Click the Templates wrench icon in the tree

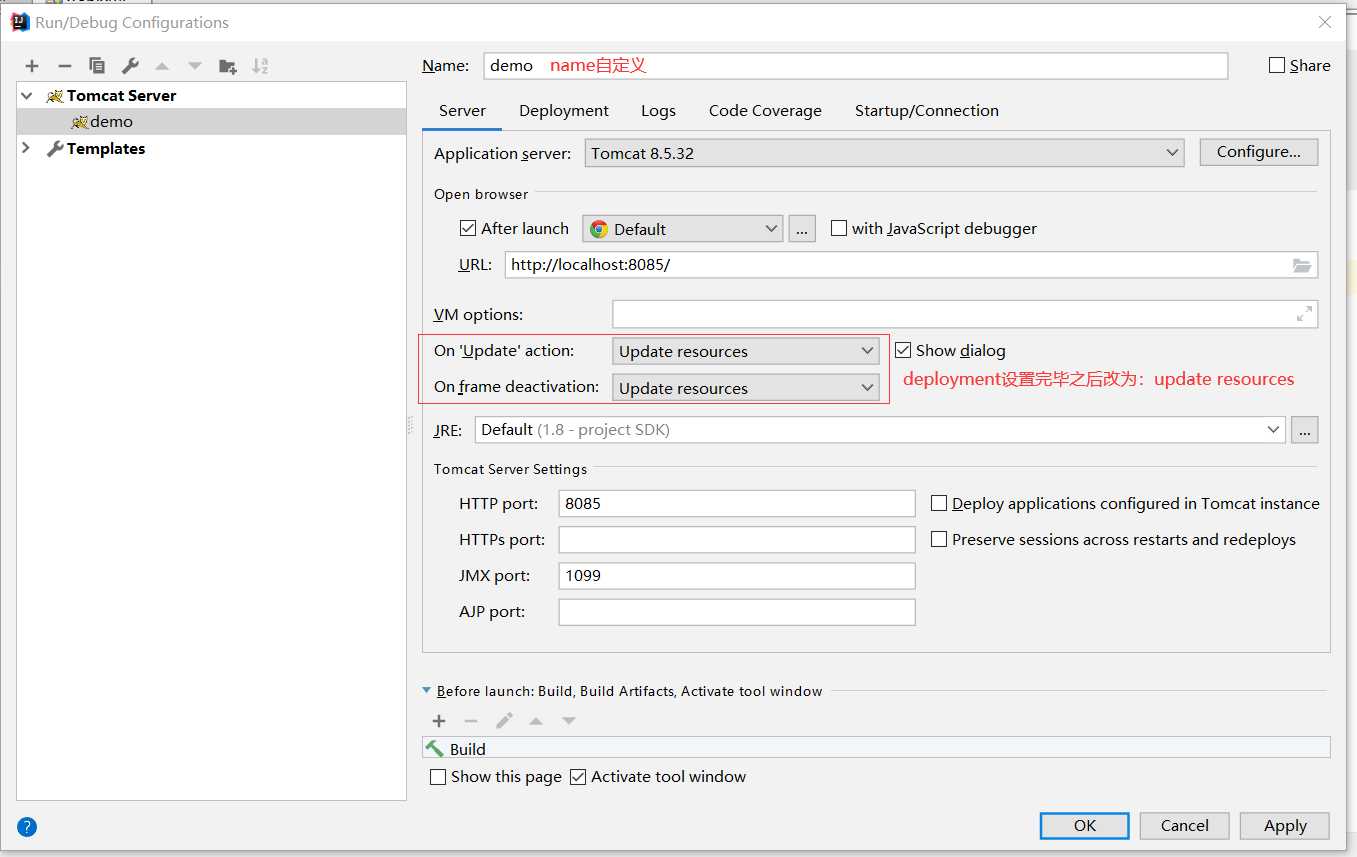click(x=55, y=149)
